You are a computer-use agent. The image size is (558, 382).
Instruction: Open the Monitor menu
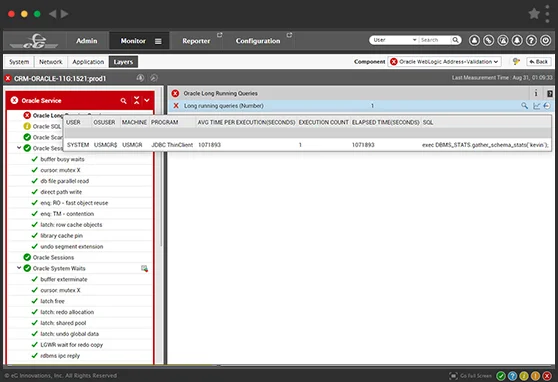click(x=133, y=41)
